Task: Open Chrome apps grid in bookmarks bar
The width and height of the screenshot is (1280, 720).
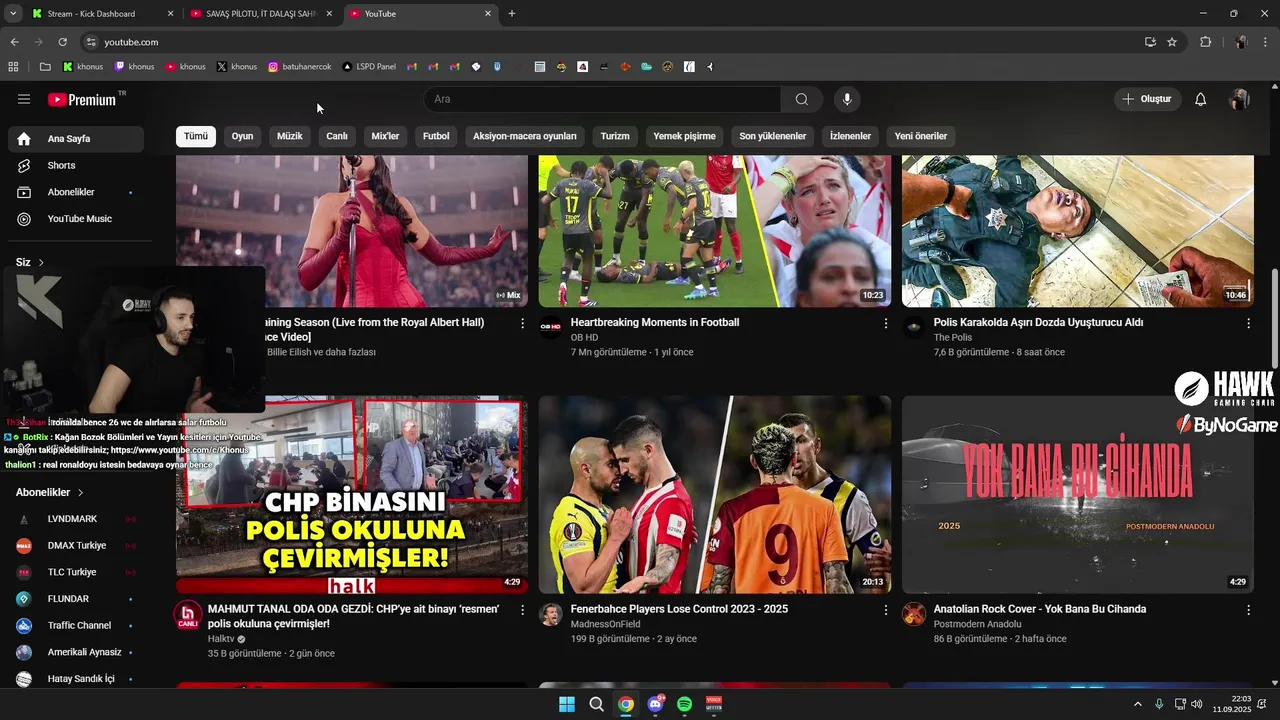Action: (13, 67)
